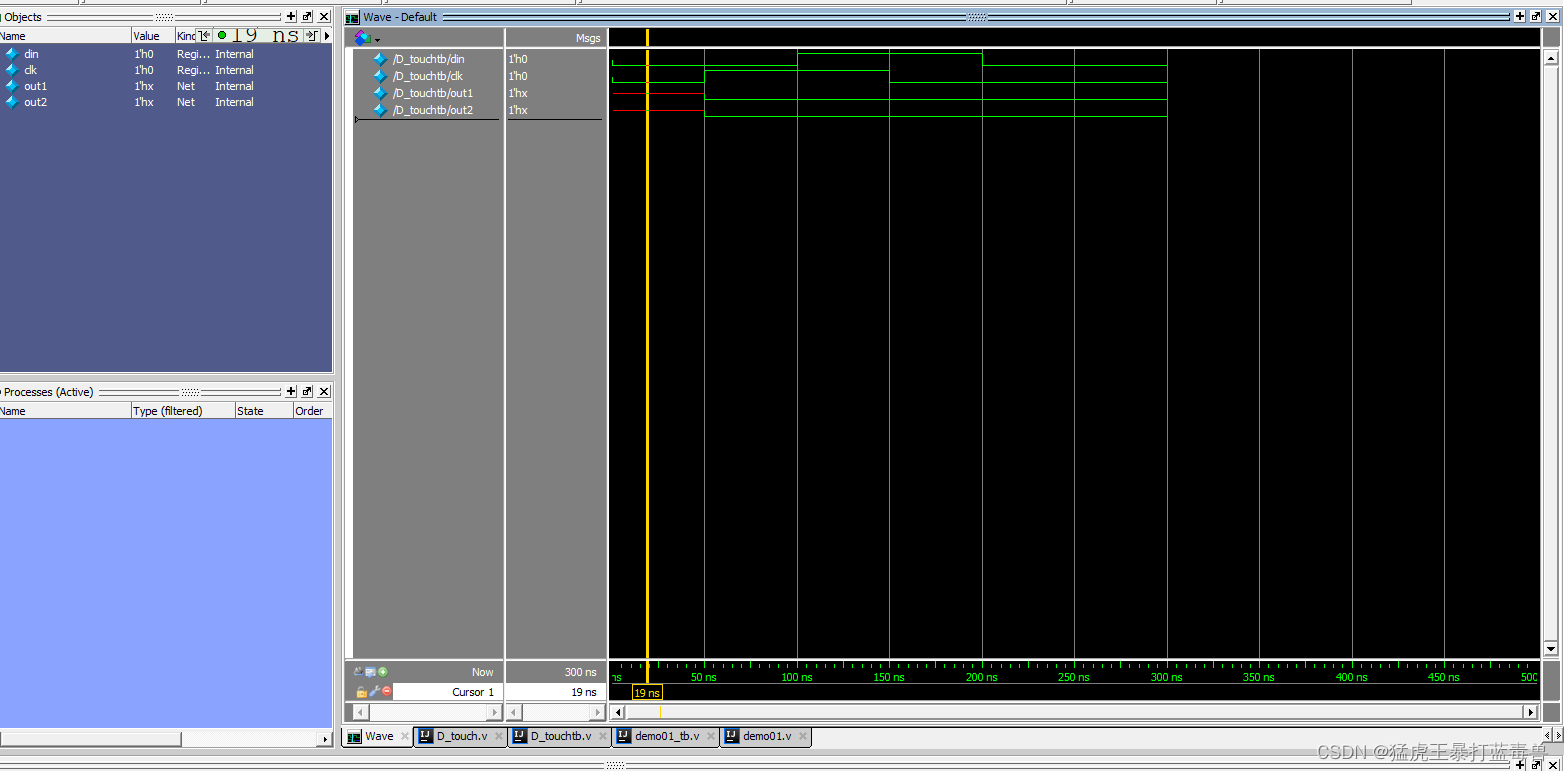Close the D_touch.v tab
This screenshot has height=771, width=1564.
(499, 737)
